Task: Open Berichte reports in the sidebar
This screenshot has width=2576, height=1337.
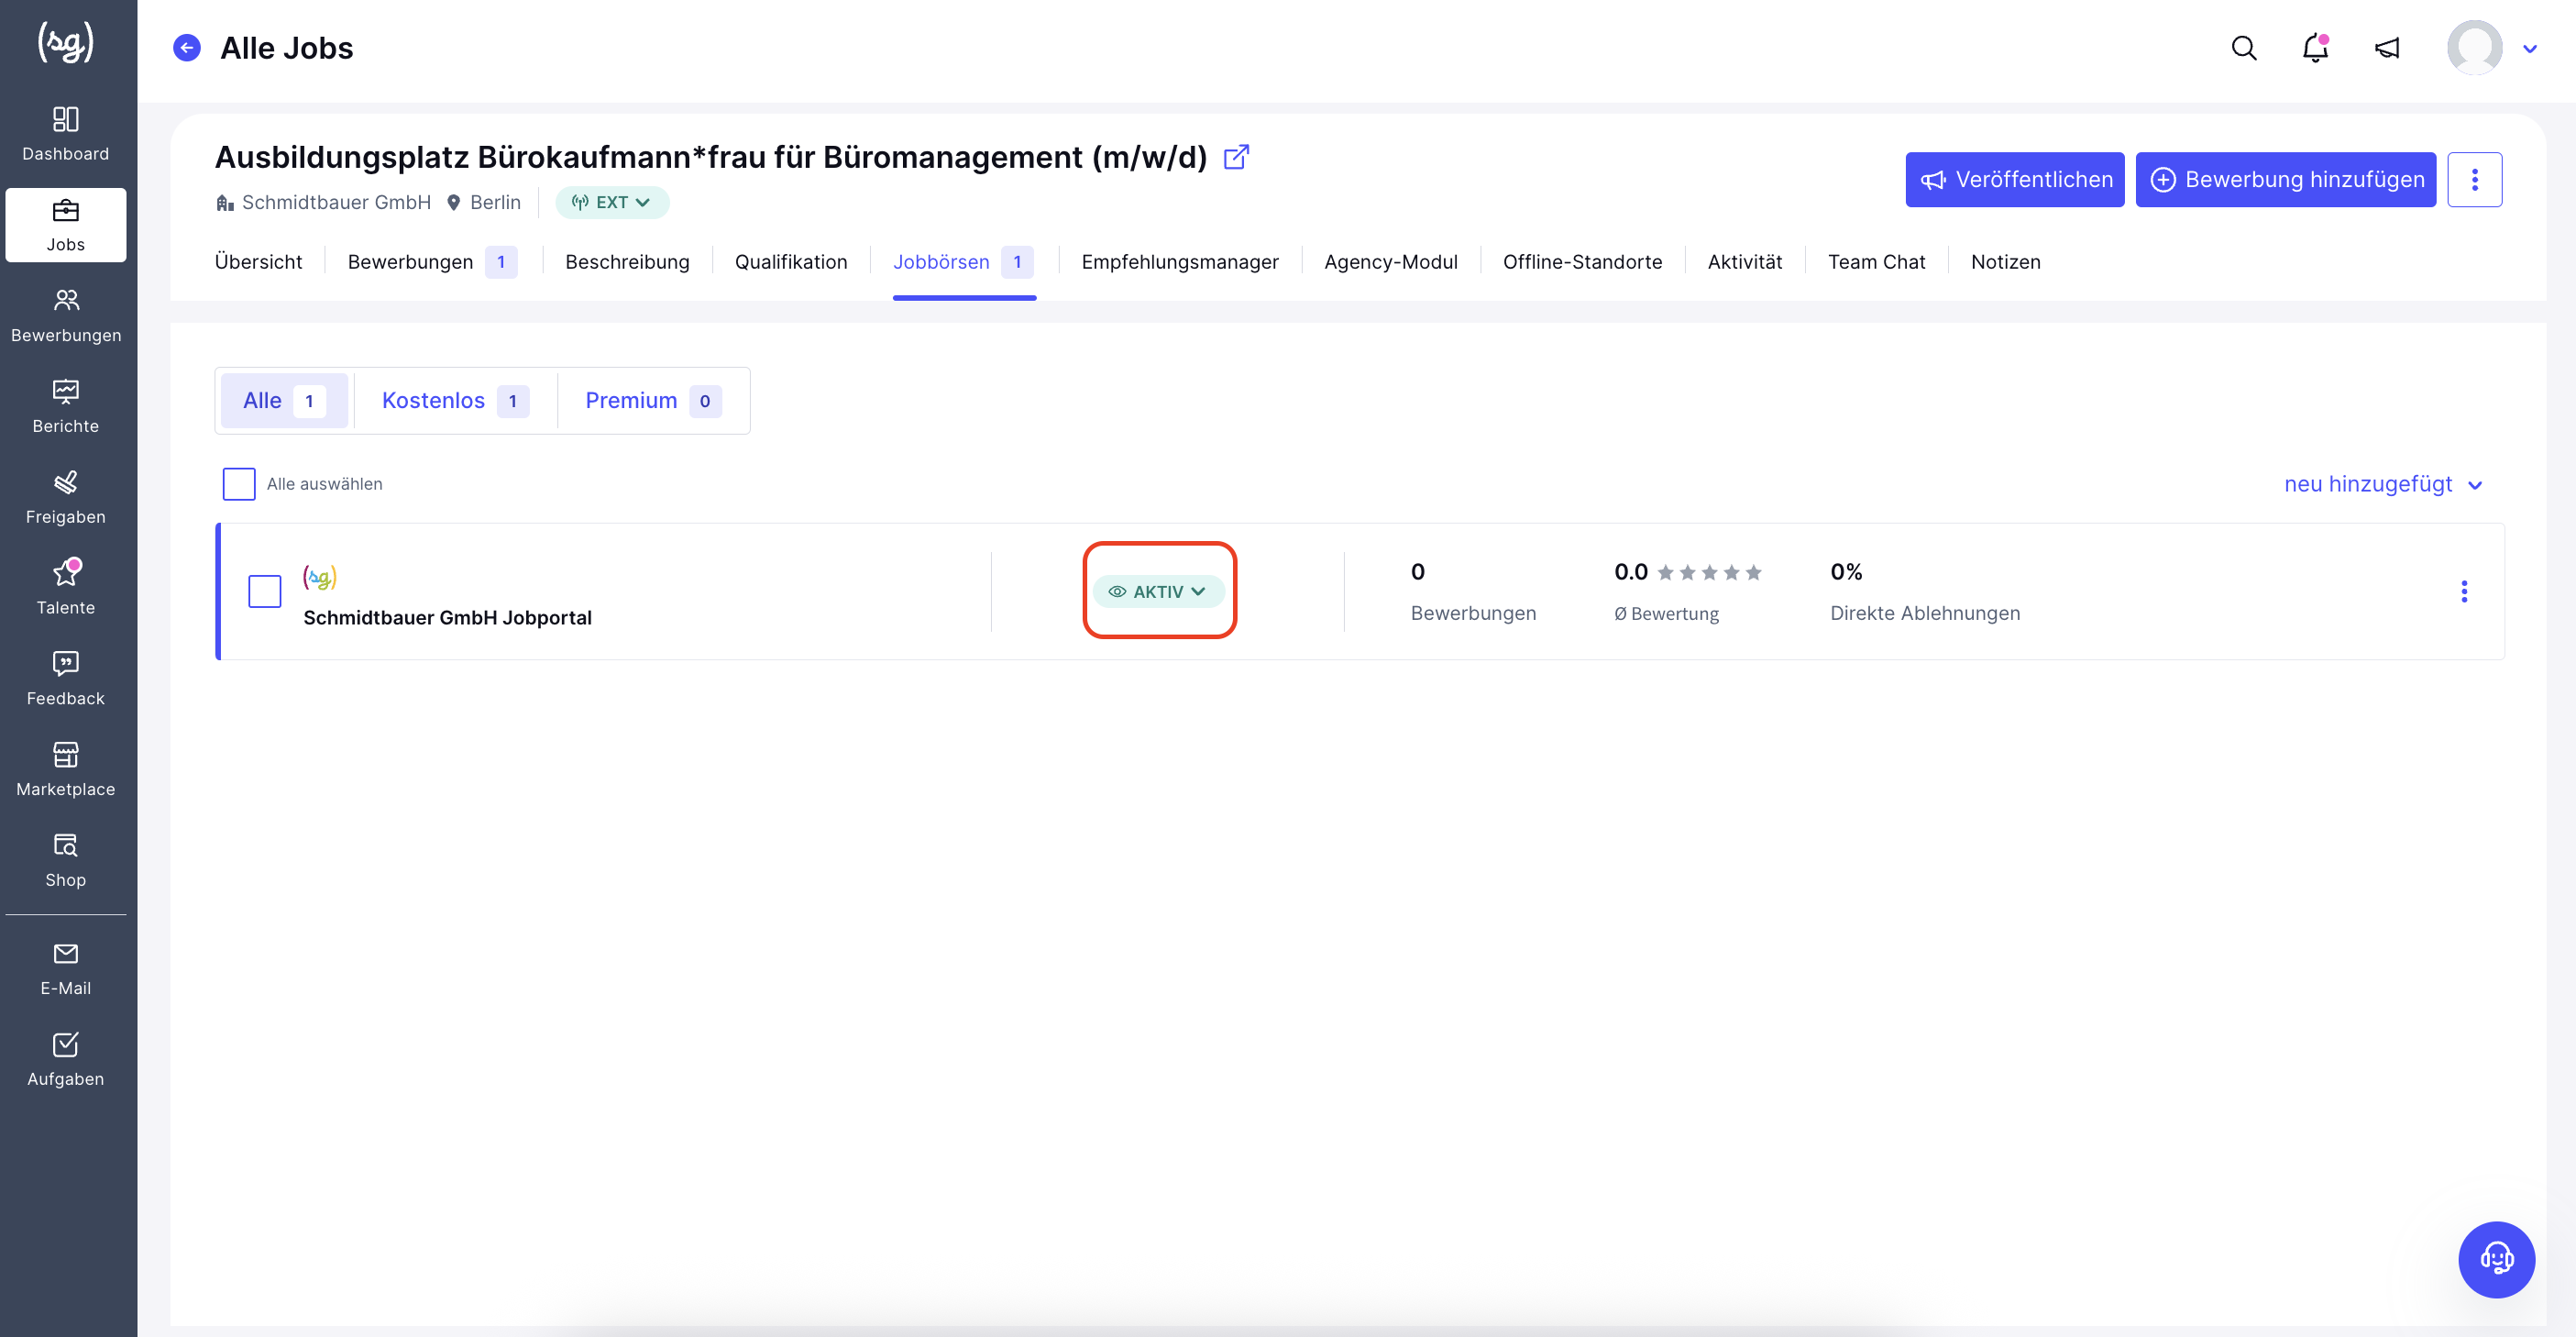Action: click(x=66, y=407)
